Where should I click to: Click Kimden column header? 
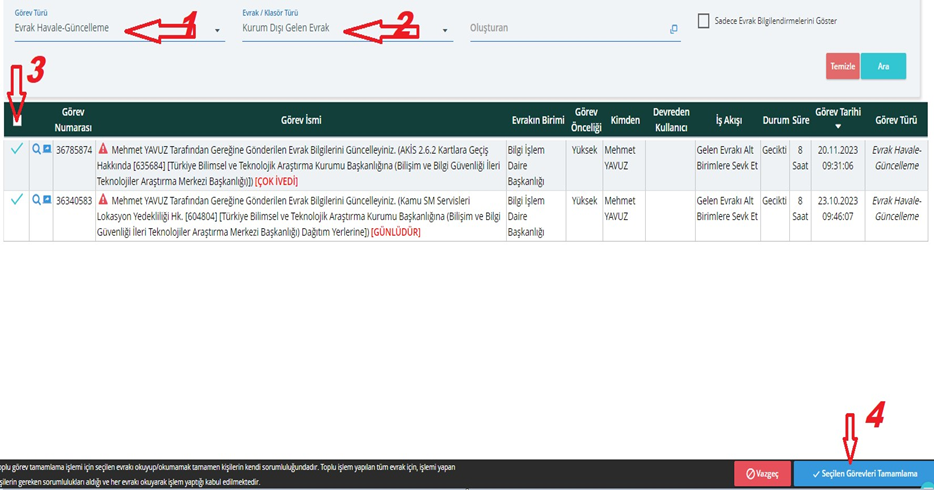(x=625, y=120)
